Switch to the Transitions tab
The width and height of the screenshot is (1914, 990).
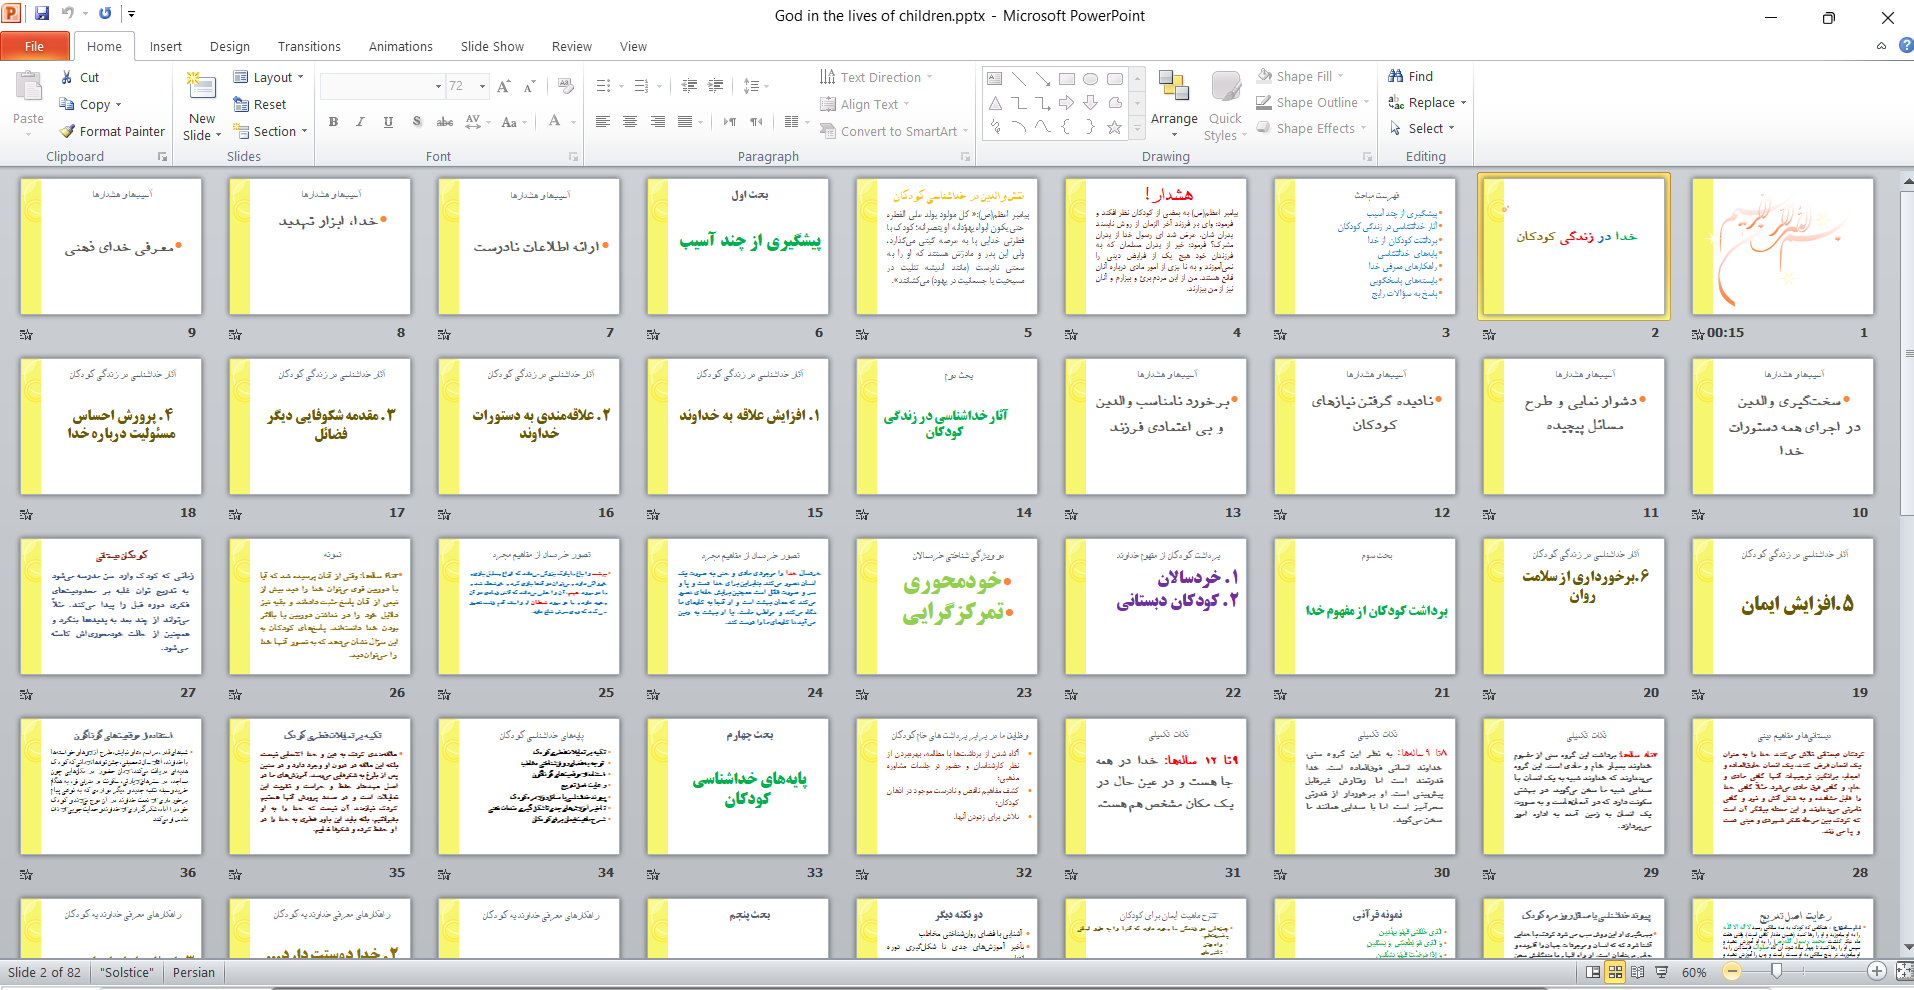click(309, 46)
